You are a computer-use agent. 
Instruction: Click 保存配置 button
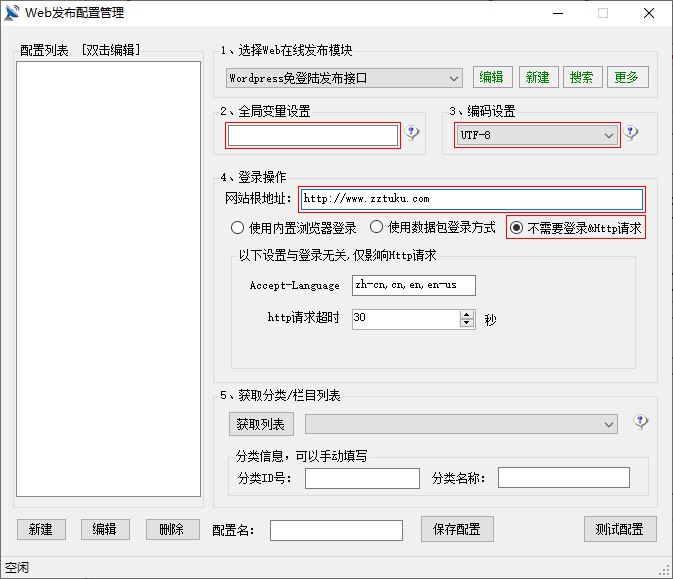click(456, 530)
